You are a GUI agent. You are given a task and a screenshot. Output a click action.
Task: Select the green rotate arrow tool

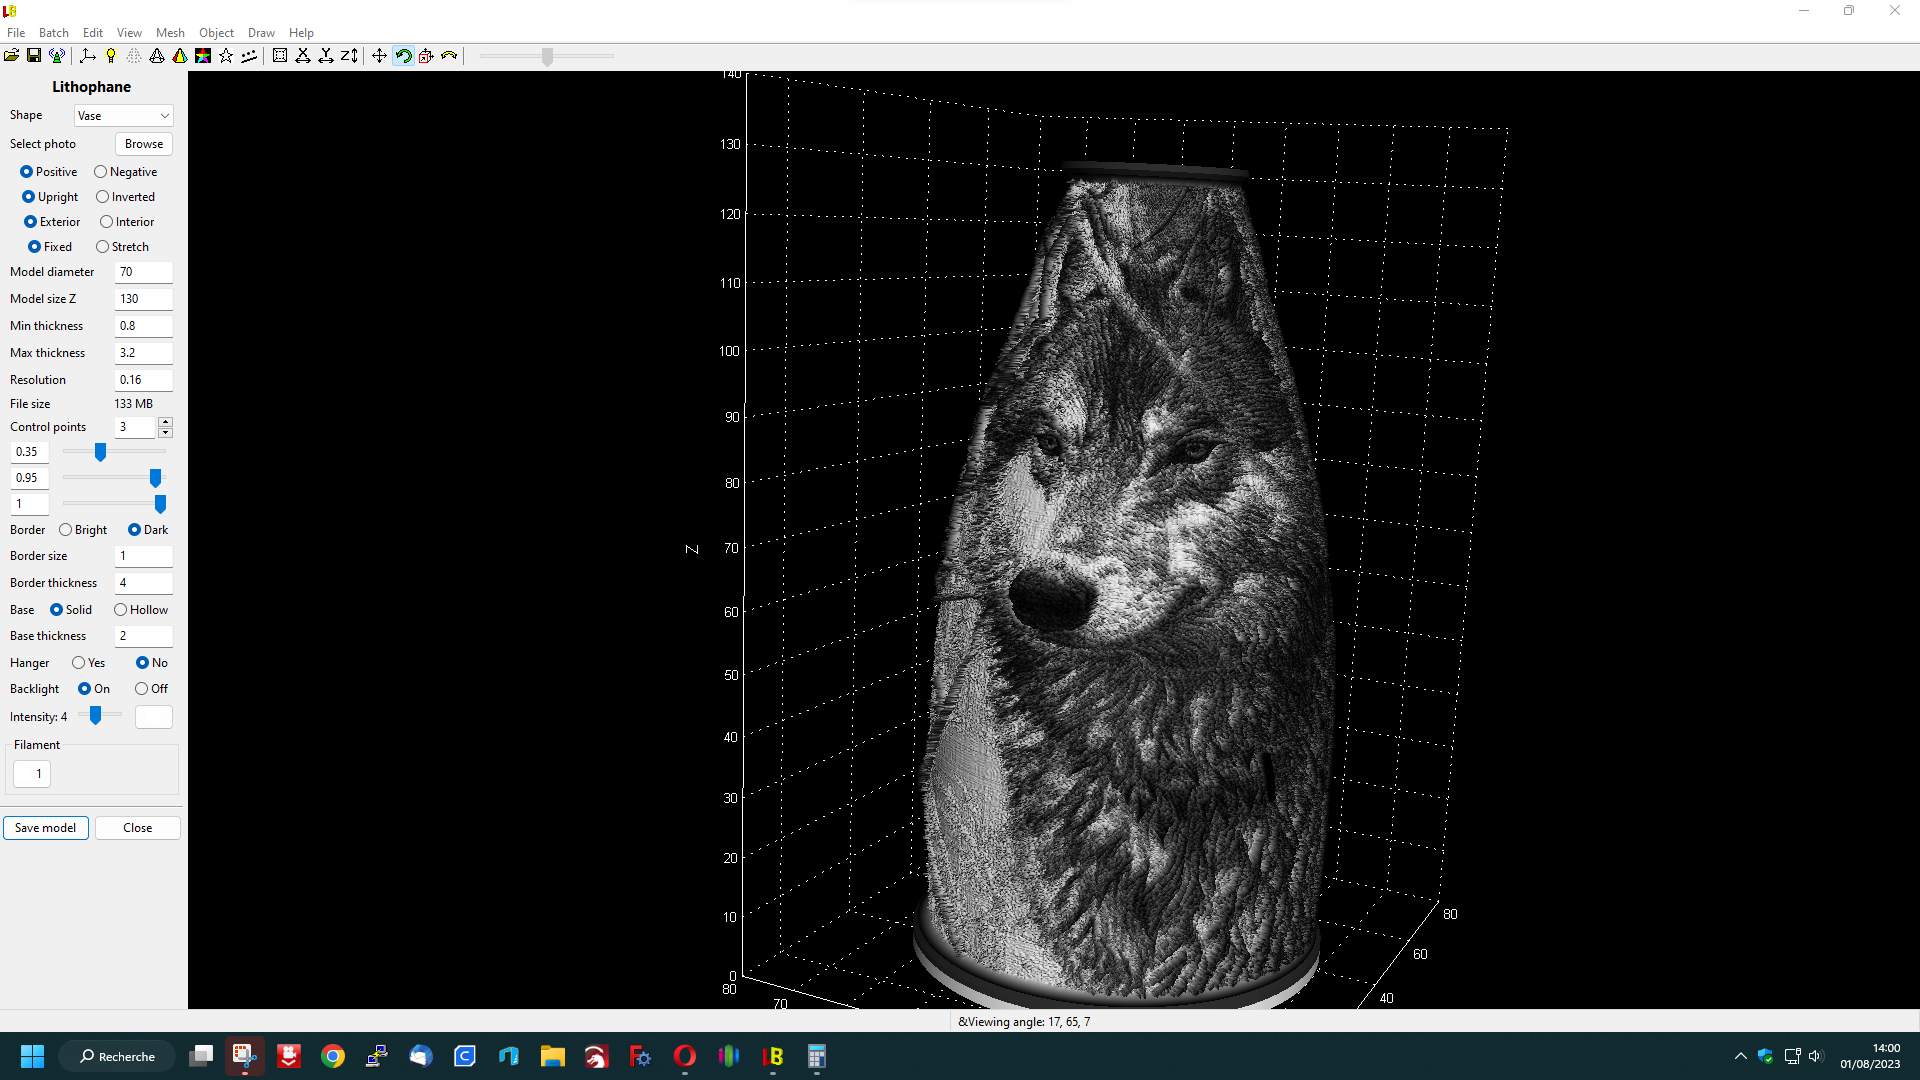[403, 56]
